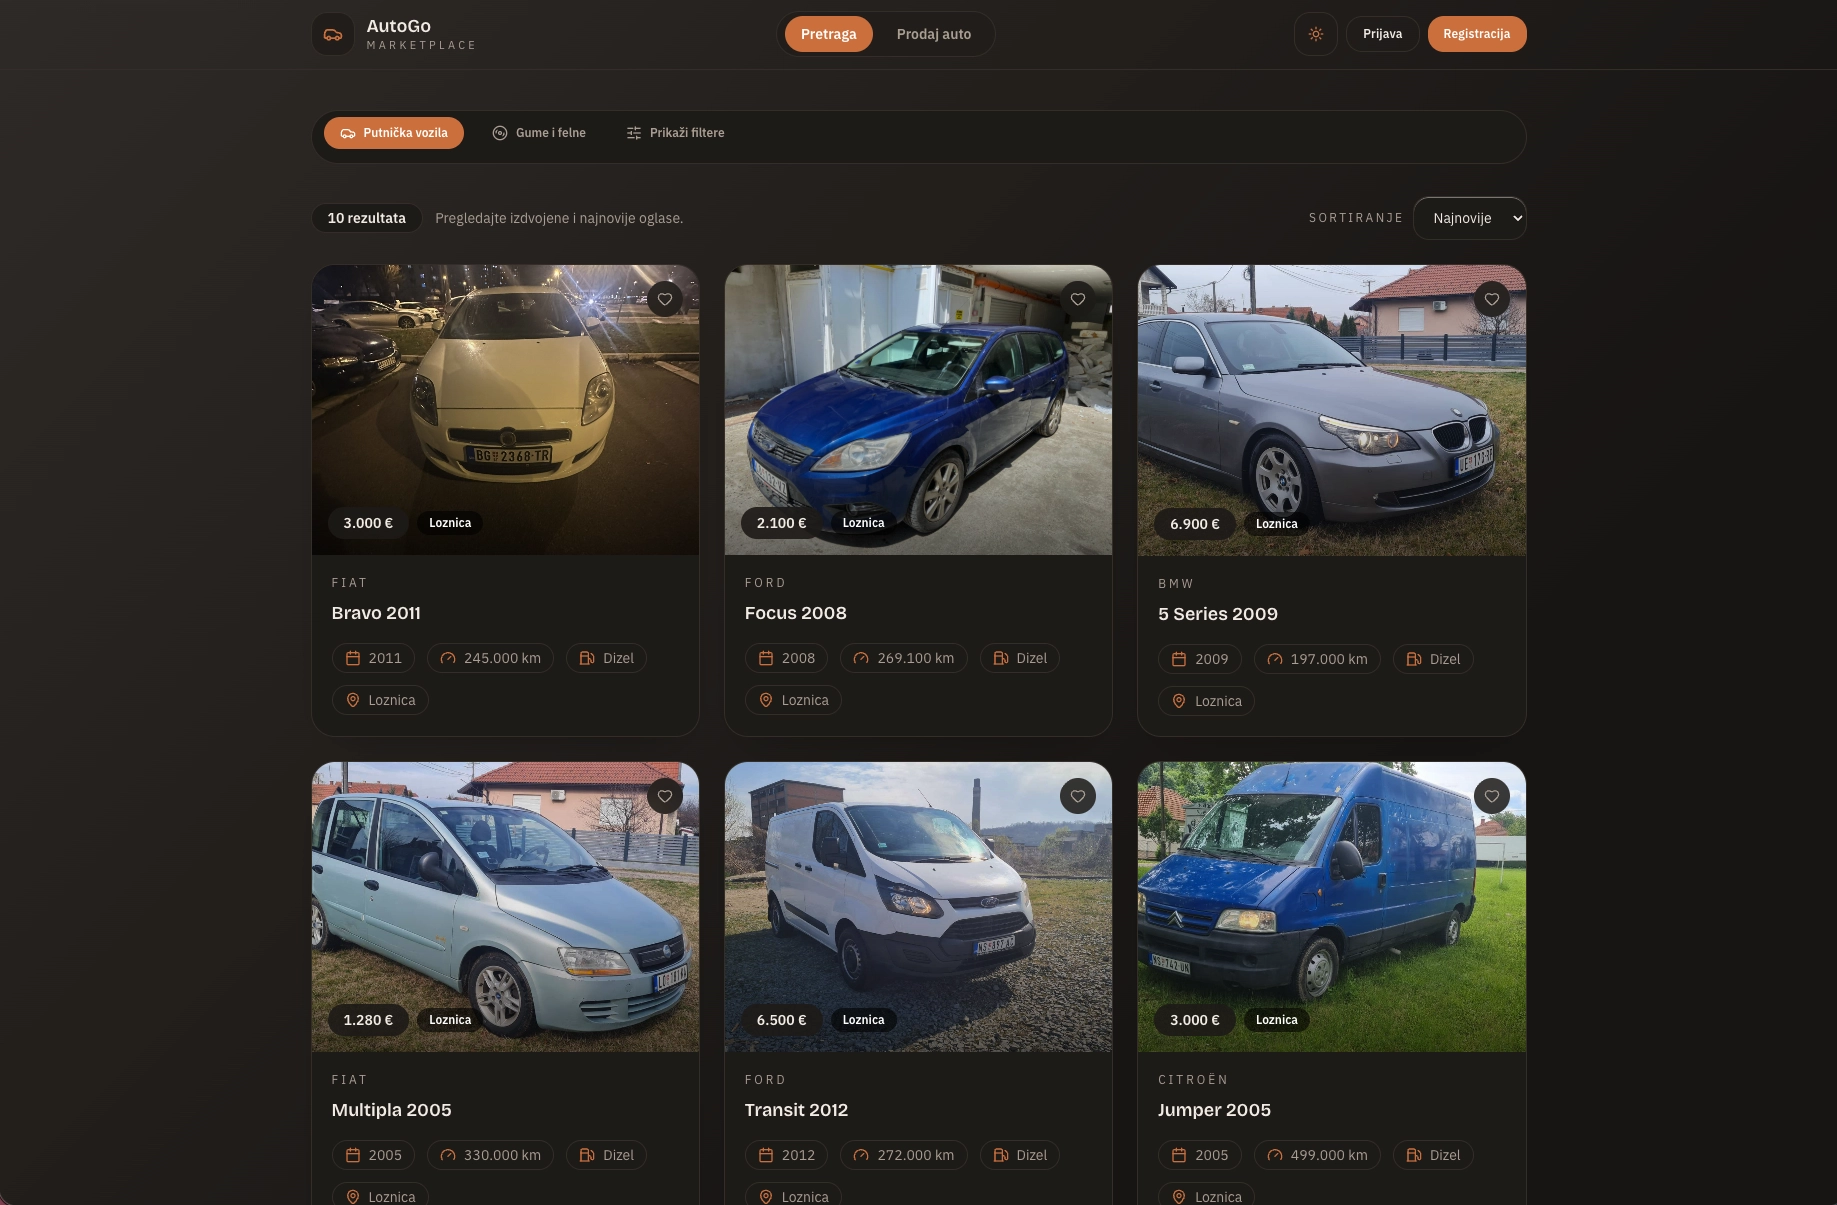Click the fuel pump icon on Focus card
The image size is (1837, 1205).
click(x=1000, y=658)
